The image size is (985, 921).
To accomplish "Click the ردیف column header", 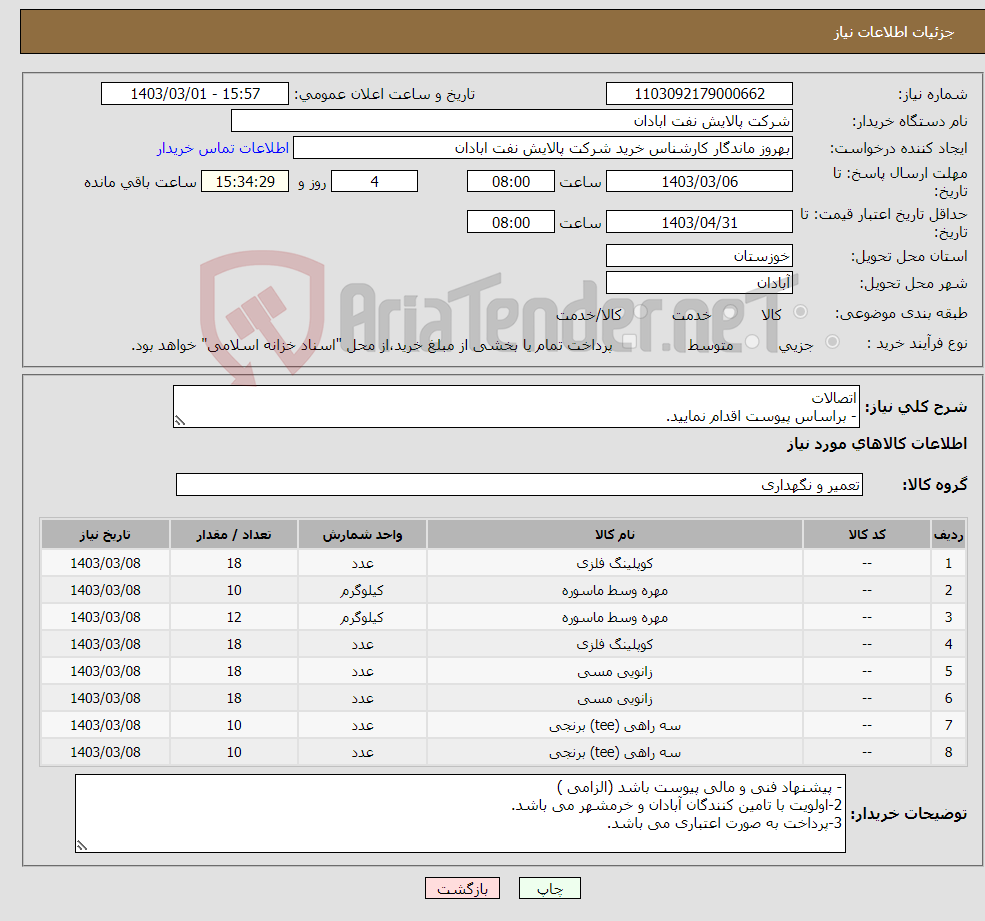I will [948, 535].
